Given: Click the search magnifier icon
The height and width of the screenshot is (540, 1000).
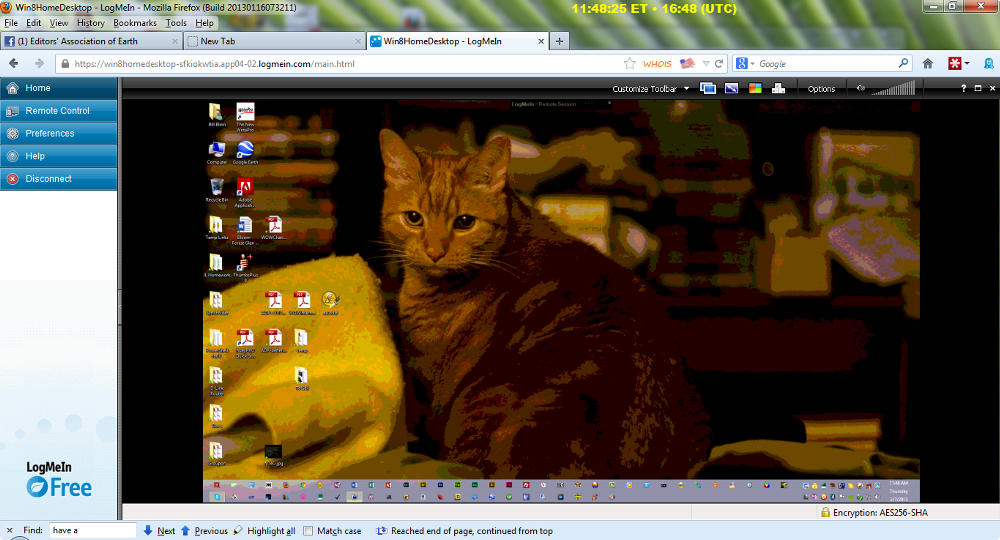Looking at the screenshot, I should pyautogui.click(x=903, y=64).
